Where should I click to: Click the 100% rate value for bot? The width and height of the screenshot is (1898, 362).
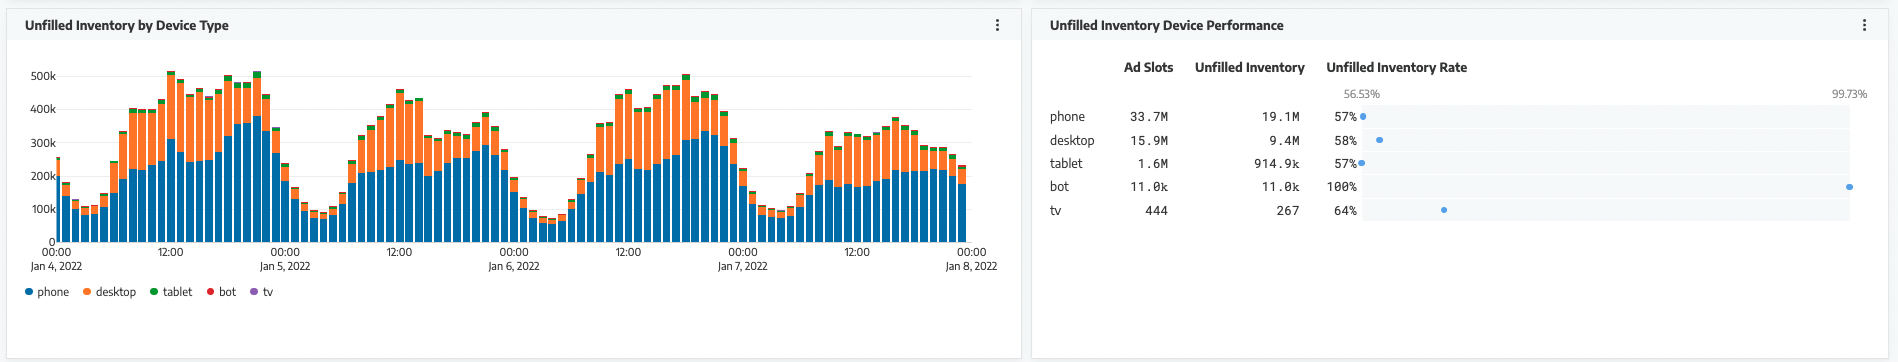point(1341,187)
